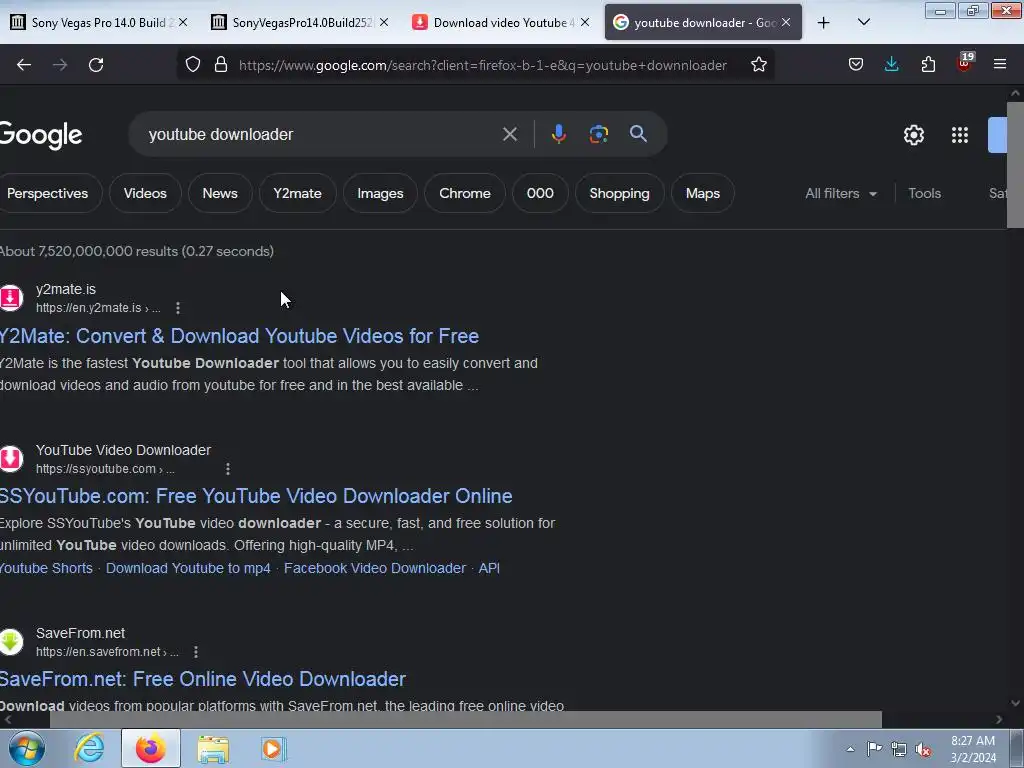Screen dimensions: 1024x768
Task: Click the youtube downloader search field
Action: pos(320,135)
